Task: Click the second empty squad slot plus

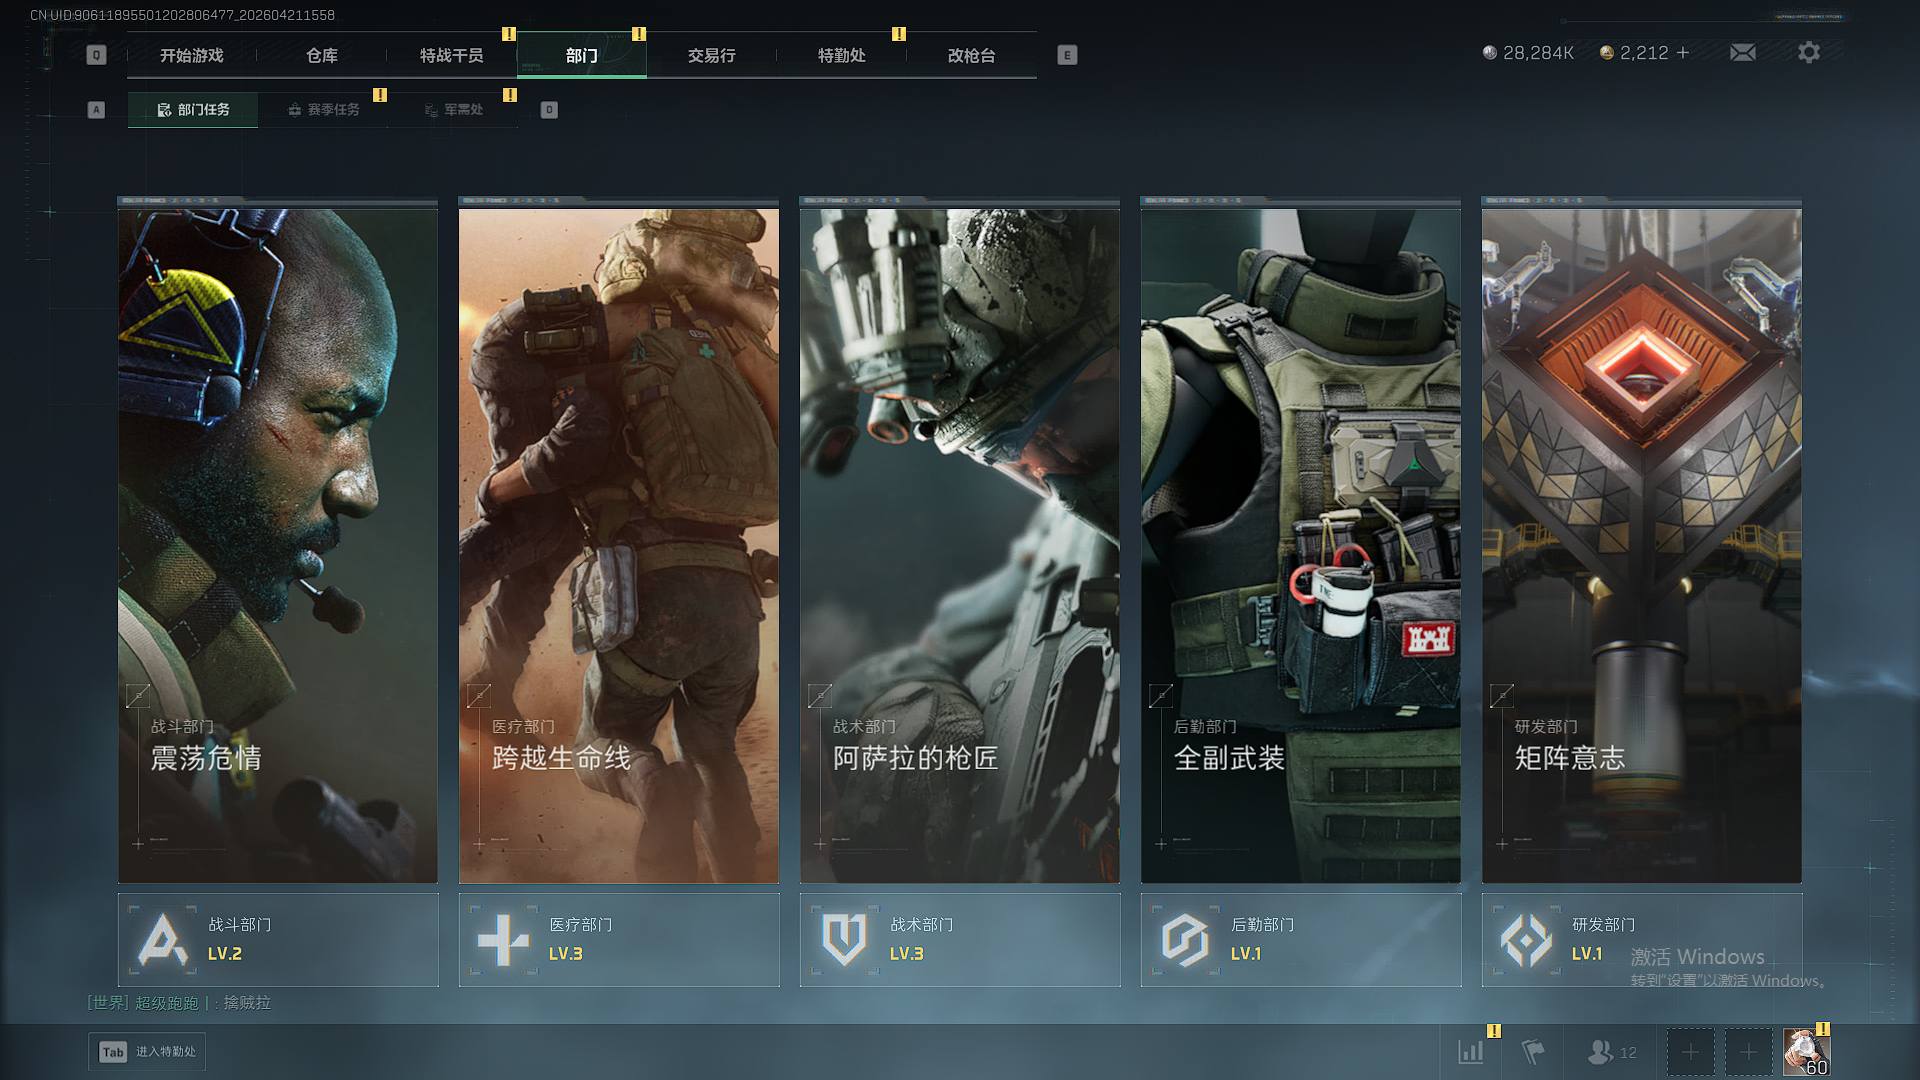Action: click(1748, 1051)
